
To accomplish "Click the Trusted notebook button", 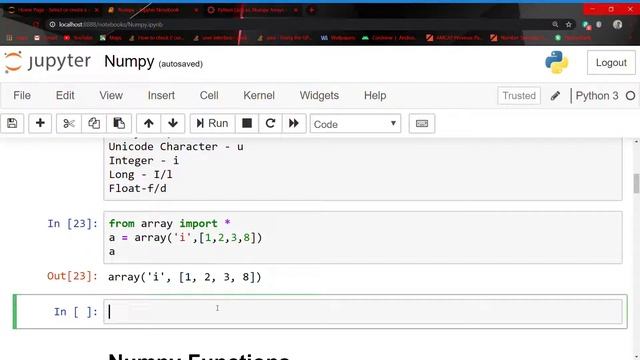I will tap(519, 96).
